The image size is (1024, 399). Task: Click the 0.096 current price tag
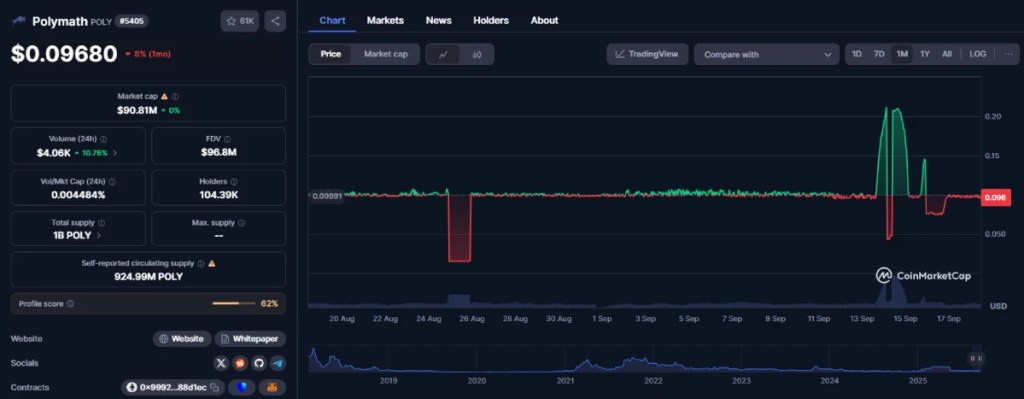point(995,197)
